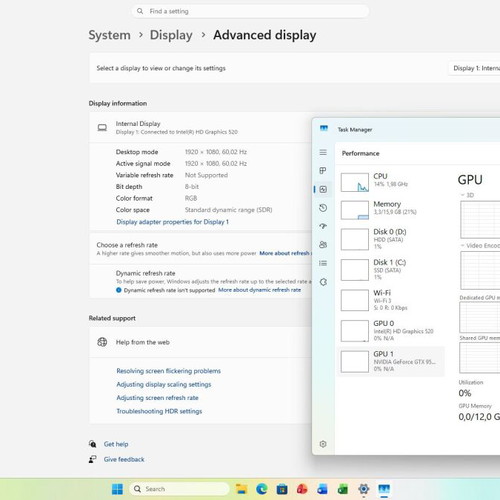Select GPU 0 Intel HD Graphics item

(391, 331)
